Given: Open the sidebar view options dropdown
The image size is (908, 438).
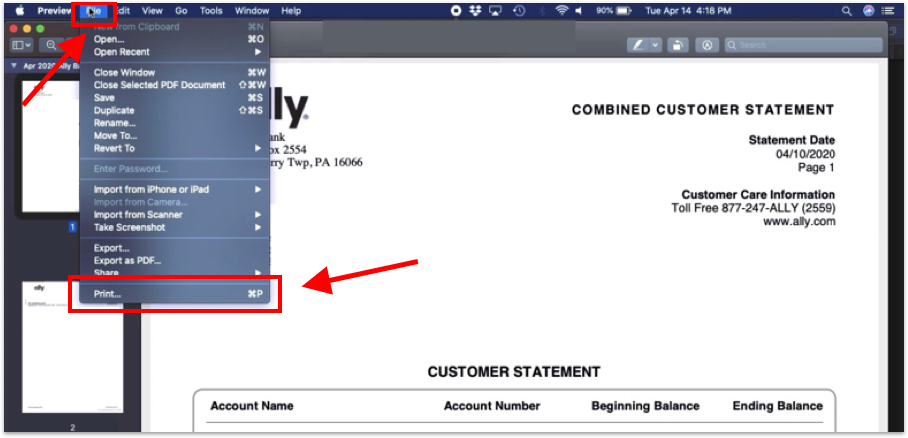Looking at the screenshot, I should [x=21, y=45].
